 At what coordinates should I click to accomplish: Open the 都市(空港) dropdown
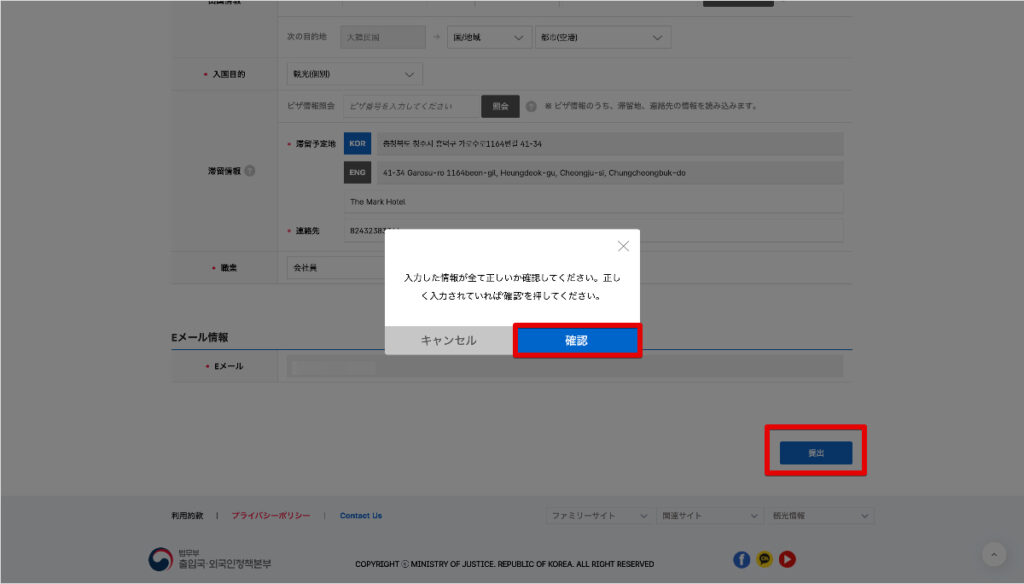coord(603,36)
